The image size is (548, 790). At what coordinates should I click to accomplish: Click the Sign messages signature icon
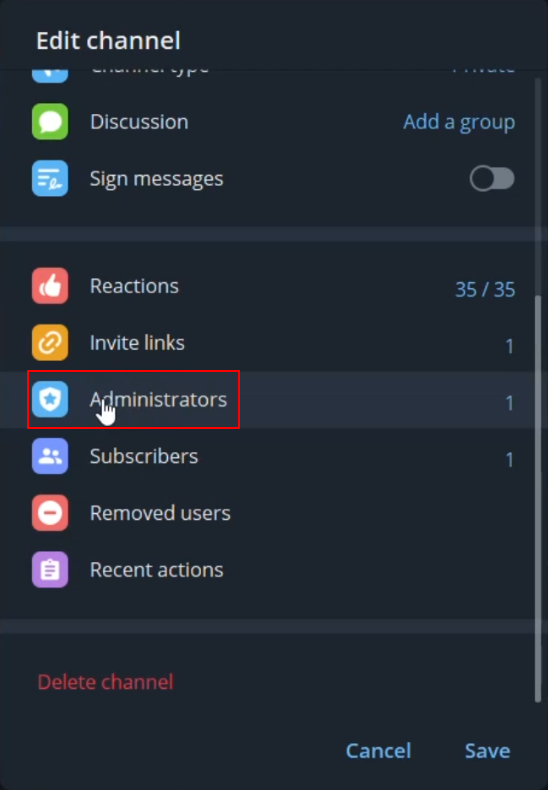pos(50,178)
